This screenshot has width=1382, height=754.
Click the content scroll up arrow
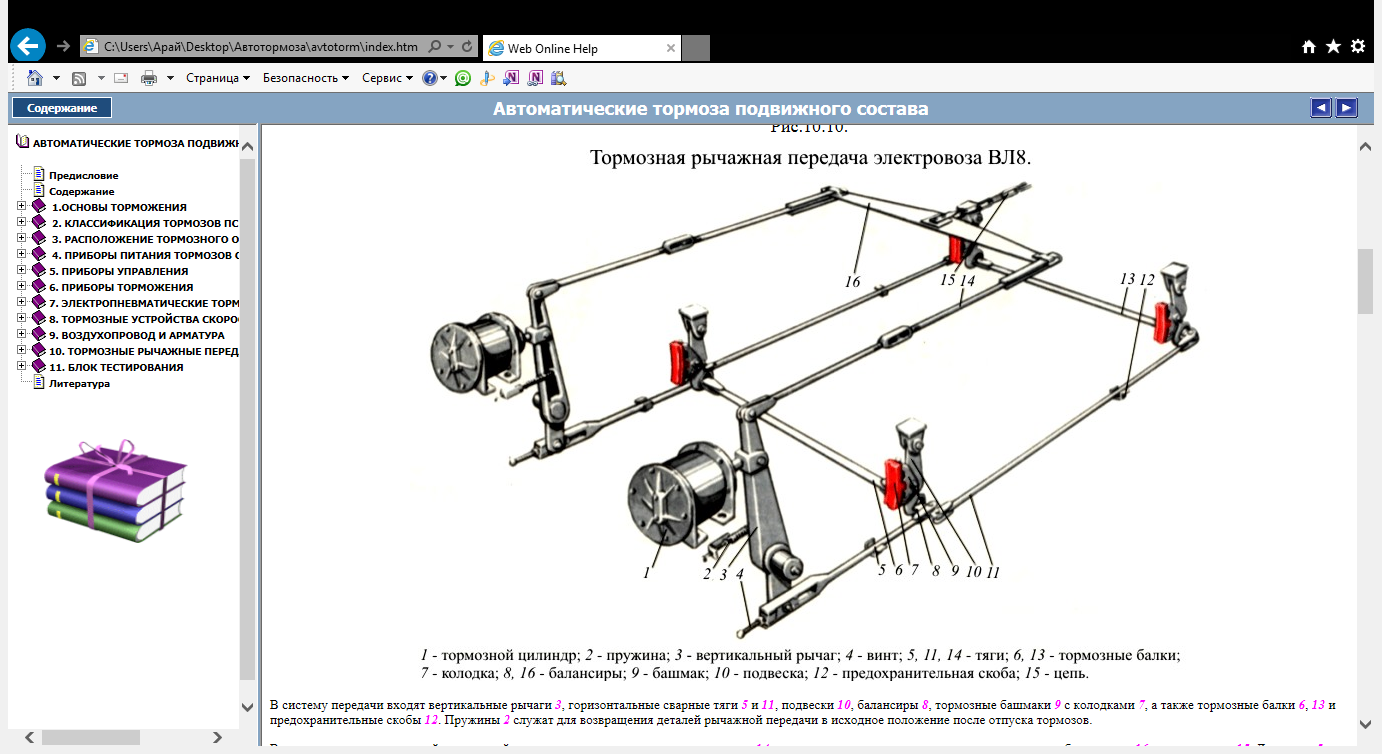pyautogui.click(x=1365, y=146)
